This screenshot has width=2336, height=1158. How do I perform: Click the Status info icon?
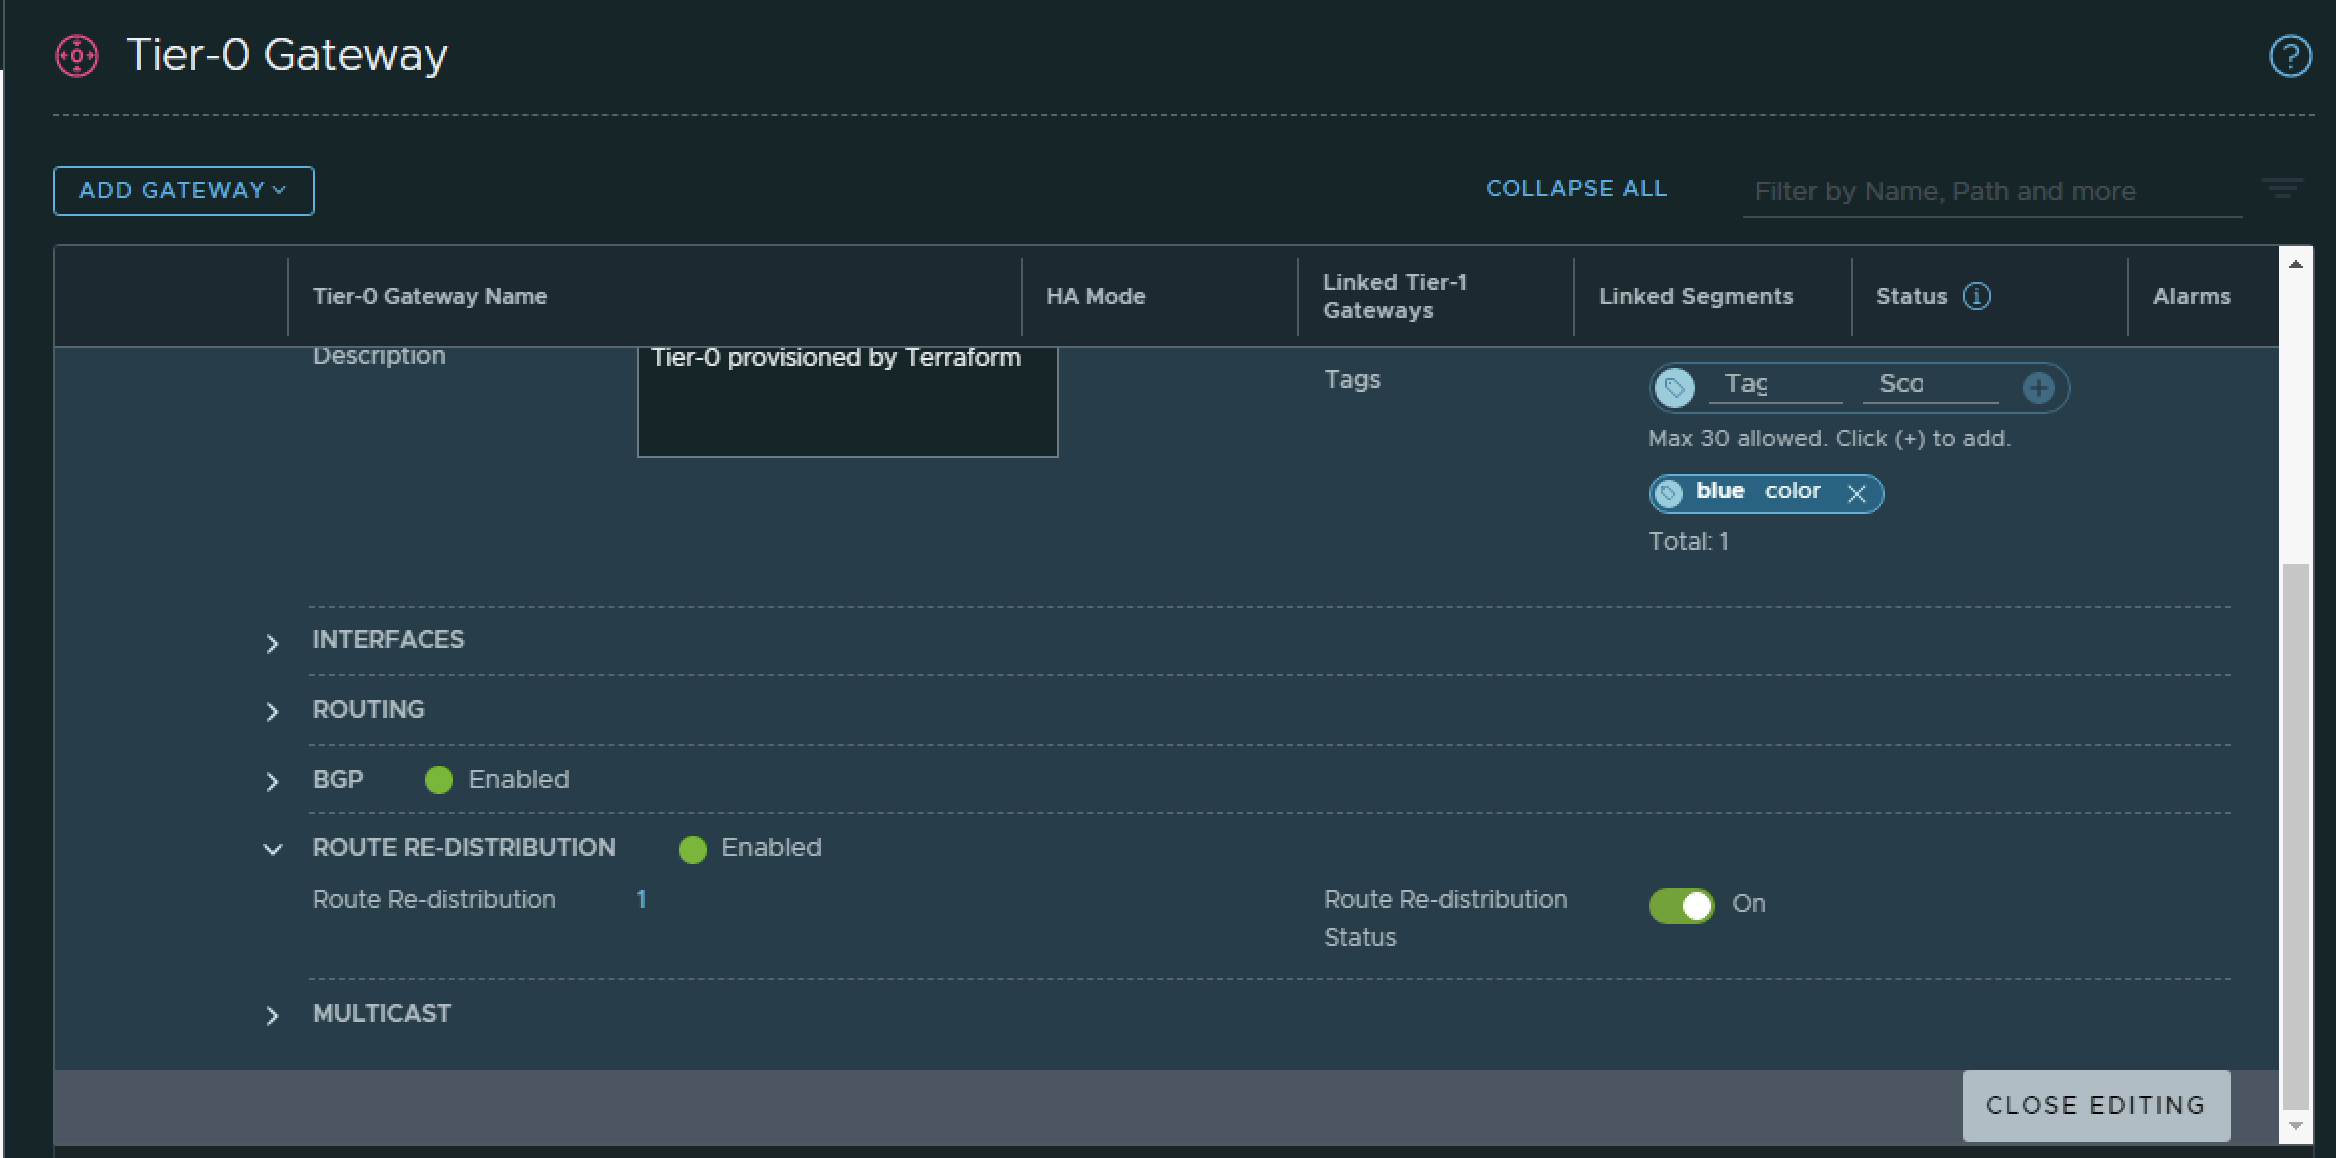1976,296
